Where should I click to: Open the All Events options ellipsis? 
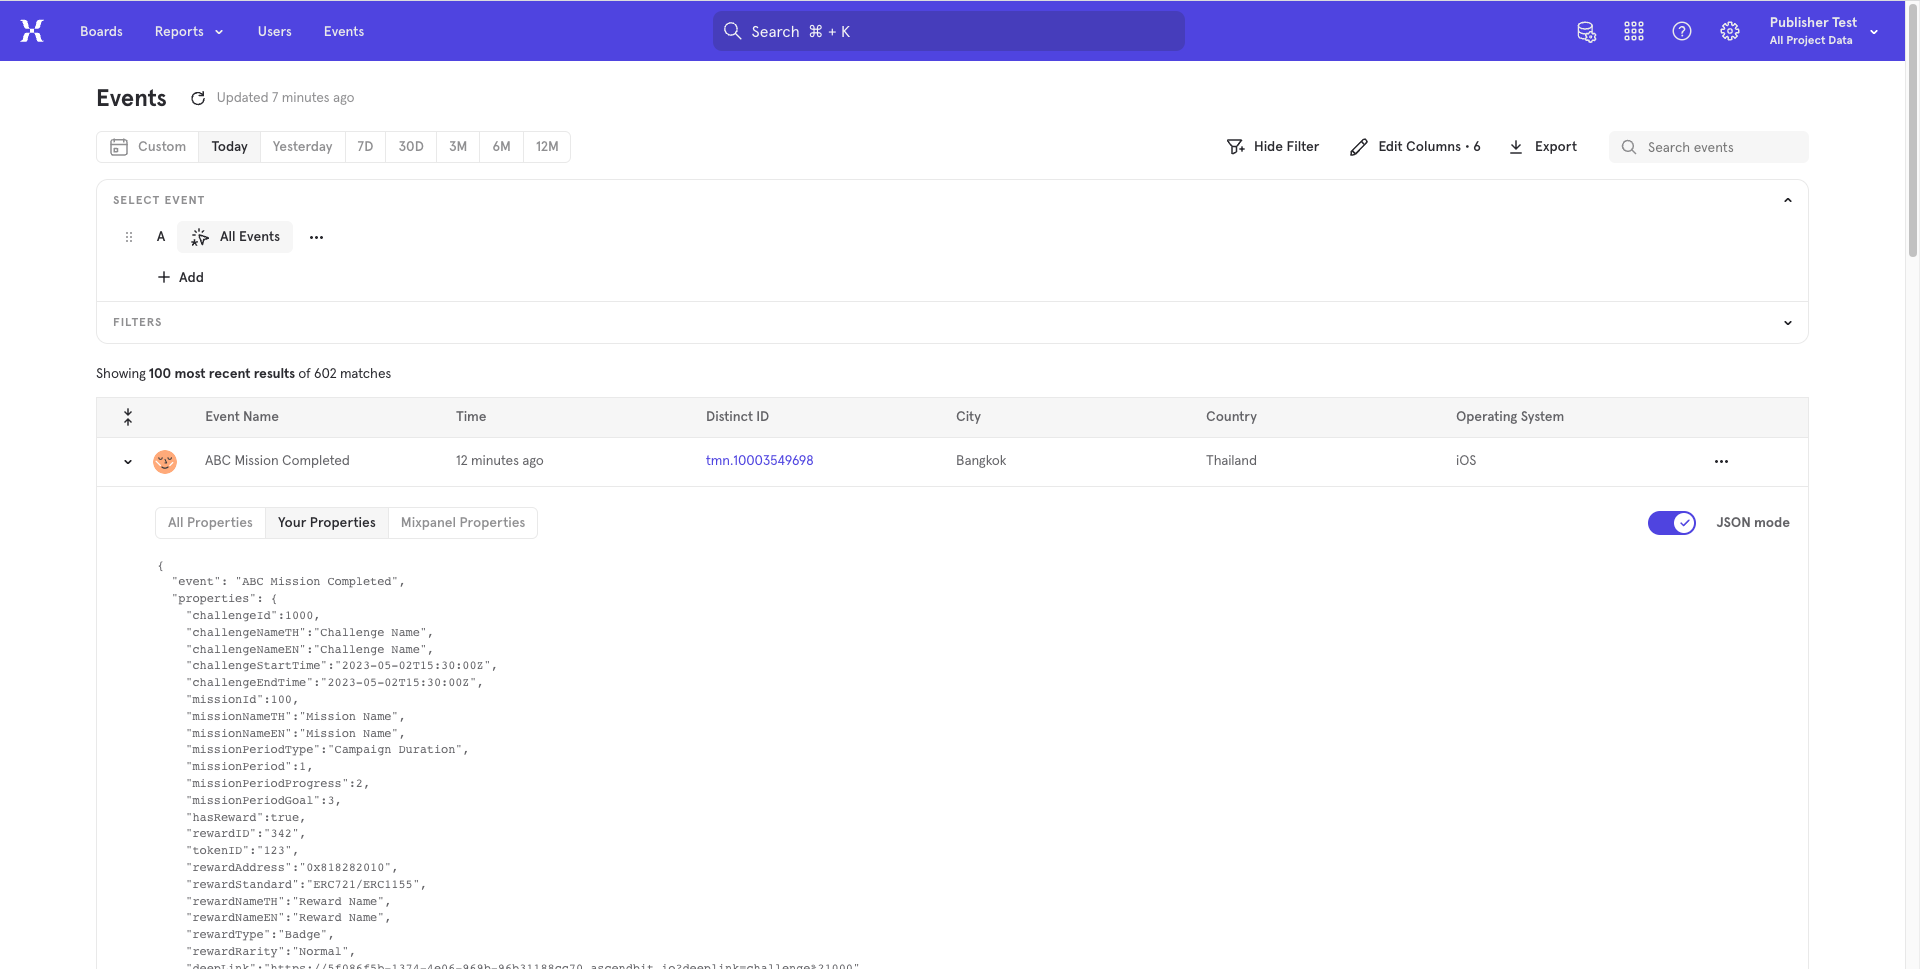click(316, 238)
